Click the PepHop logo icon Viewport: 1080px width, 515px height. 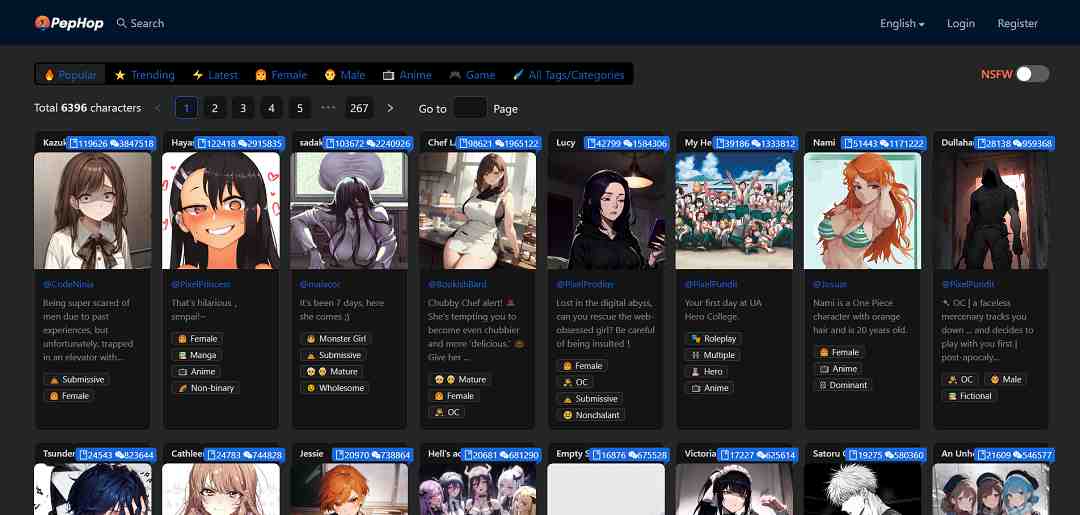tap(42, 23)
